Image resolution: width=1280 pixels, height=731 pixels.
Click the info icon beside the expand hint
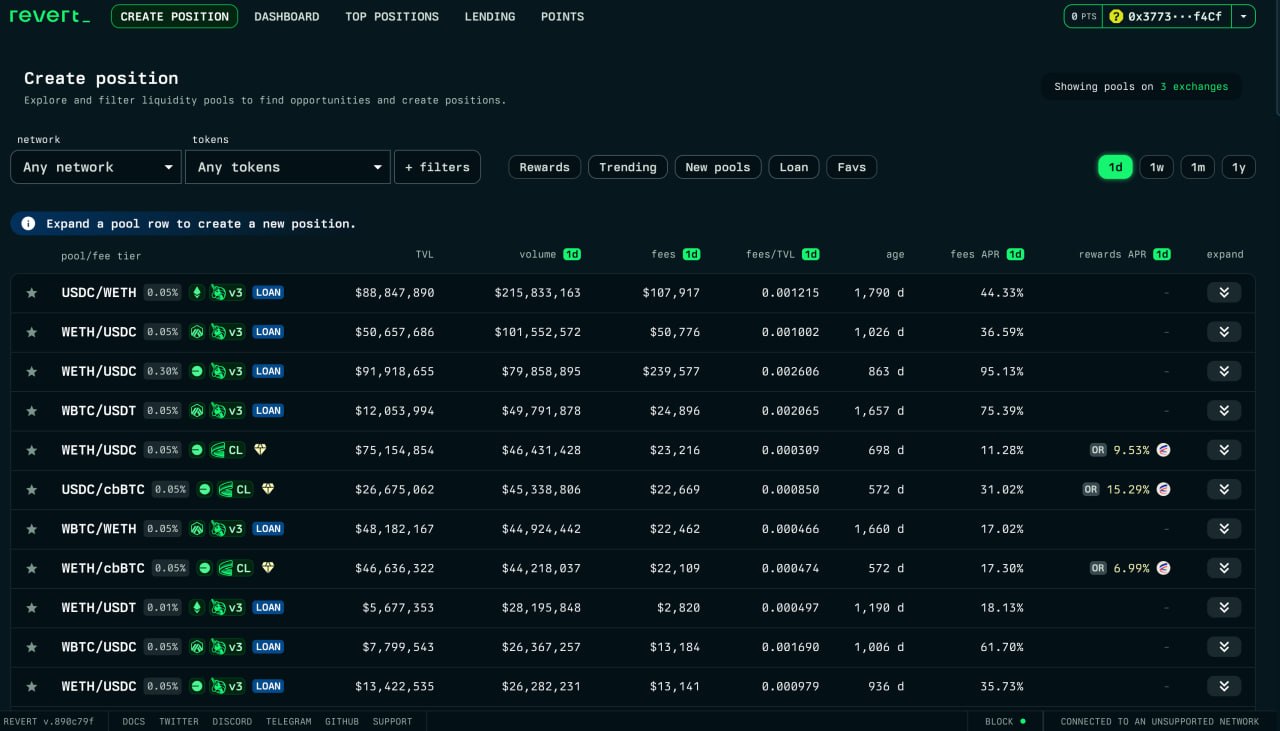(28, 223)
